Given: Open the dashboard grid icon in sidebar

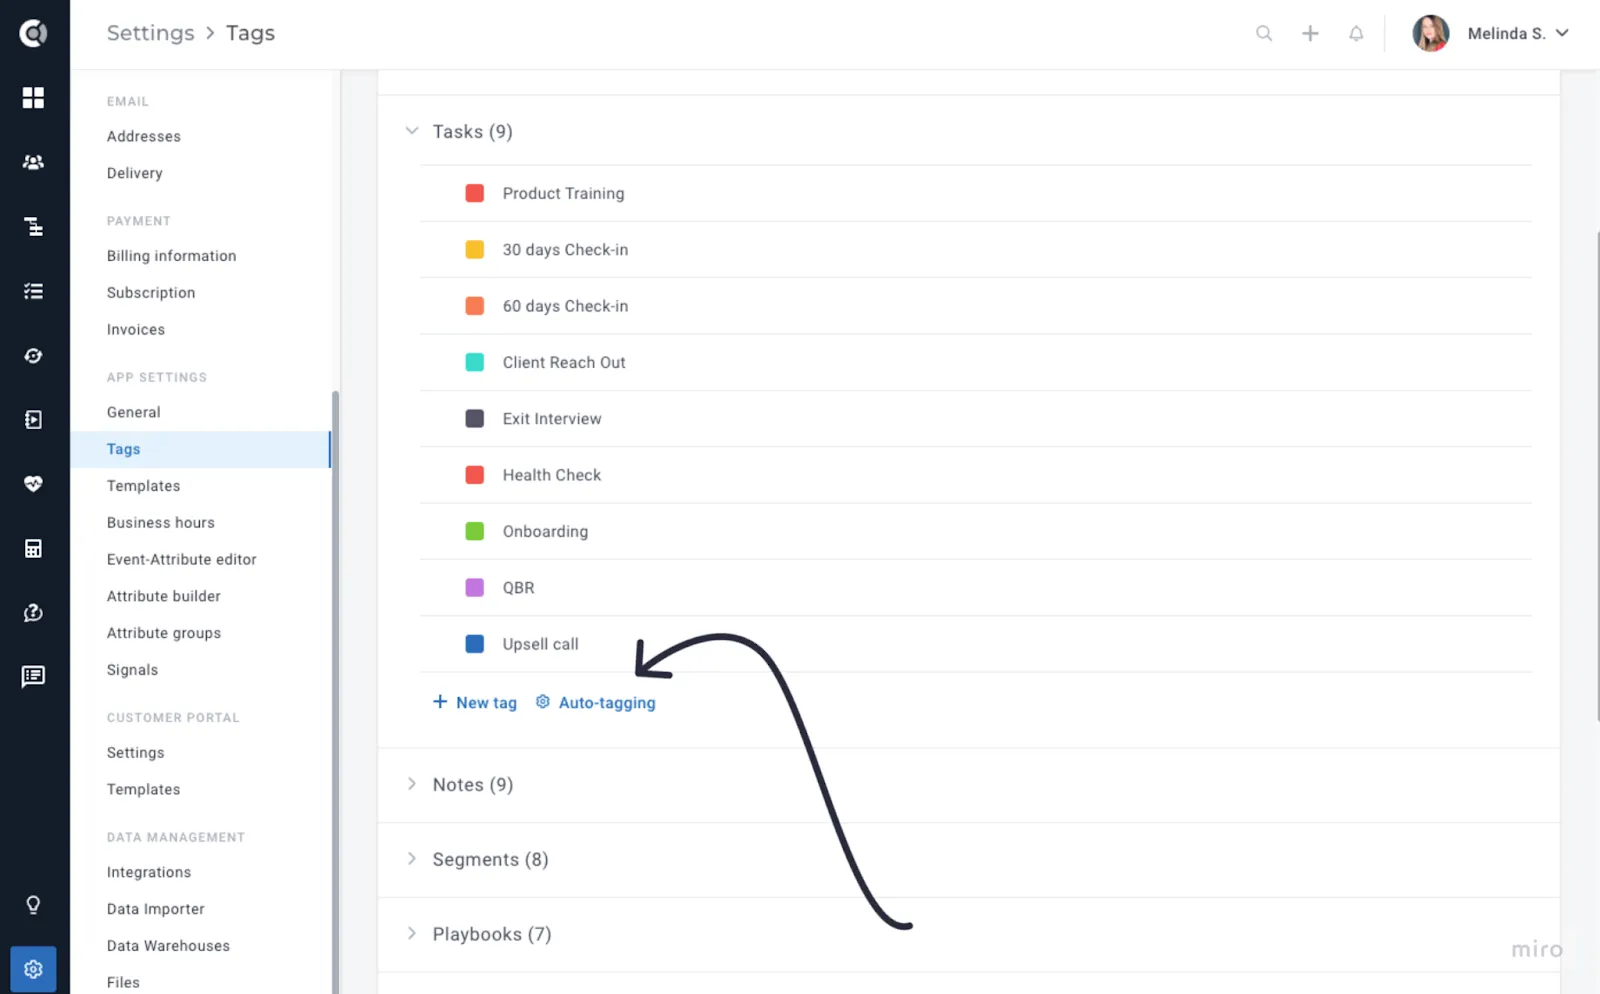Looking at the screenshot, I should point(33,97).
